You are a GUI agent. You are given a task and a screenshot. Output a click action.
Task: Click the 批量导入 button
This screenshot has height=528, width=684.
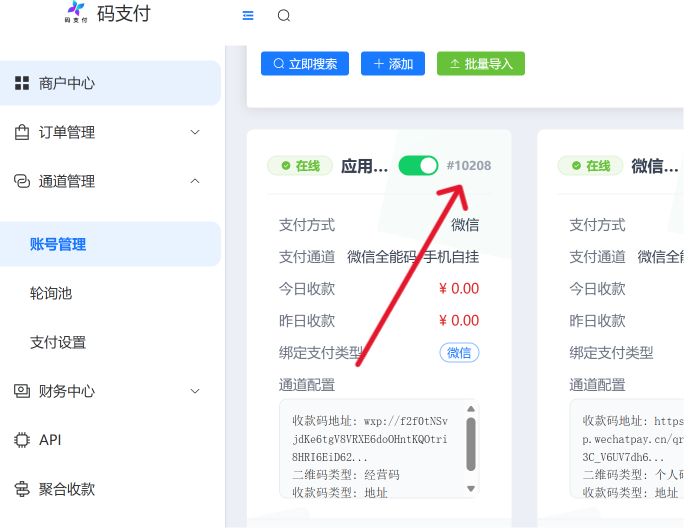point(481,64)
